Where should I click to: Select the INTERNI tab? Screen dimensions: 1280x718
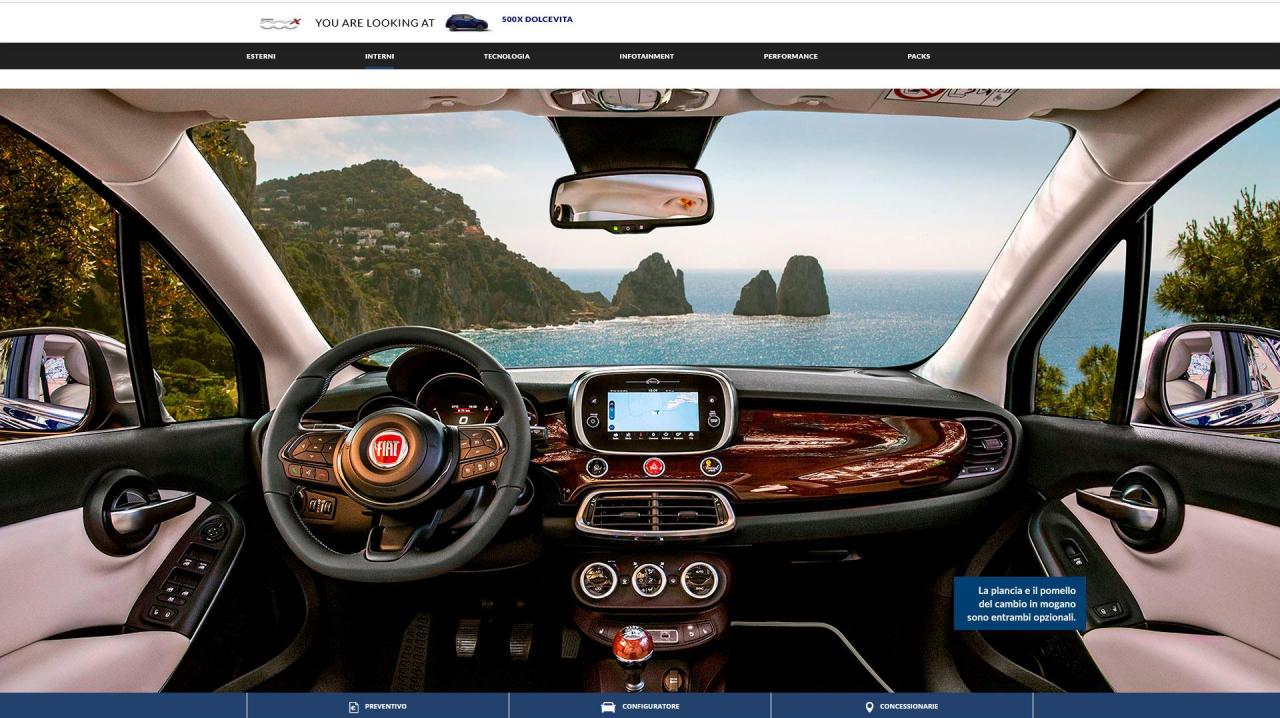coord(379,56)
